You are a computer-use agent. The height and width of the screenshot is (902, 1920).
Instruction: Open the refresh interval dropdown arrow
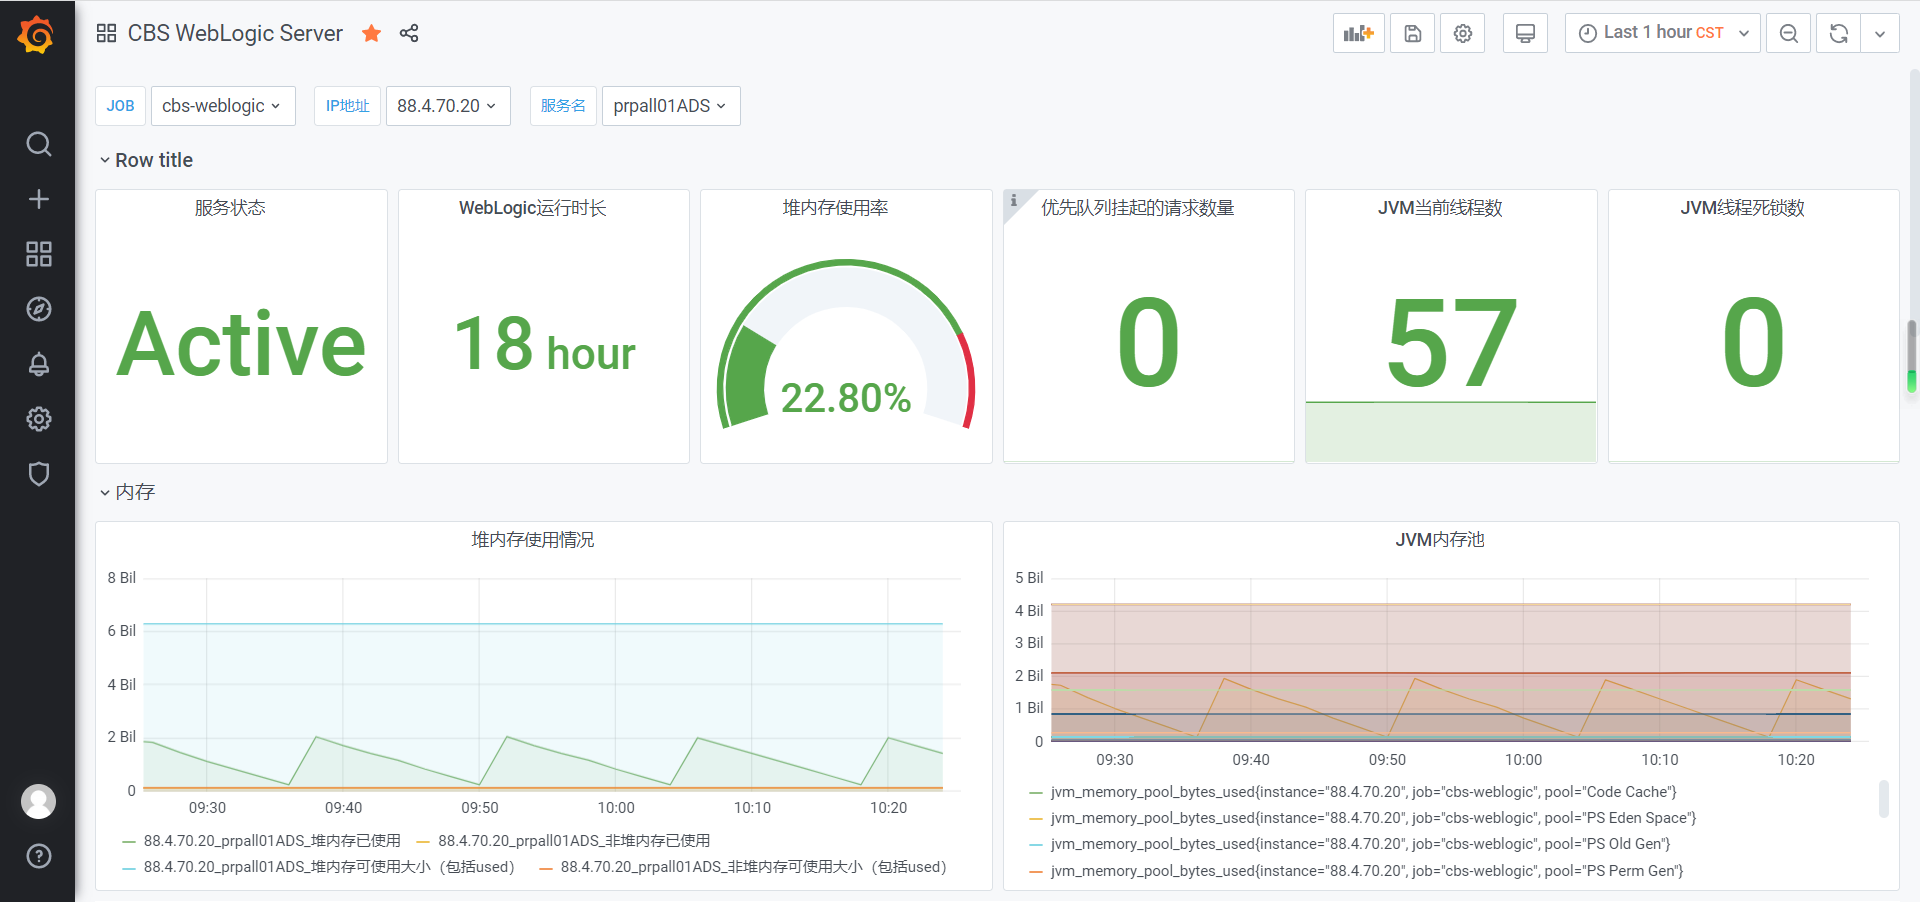tap(1879, 33)
